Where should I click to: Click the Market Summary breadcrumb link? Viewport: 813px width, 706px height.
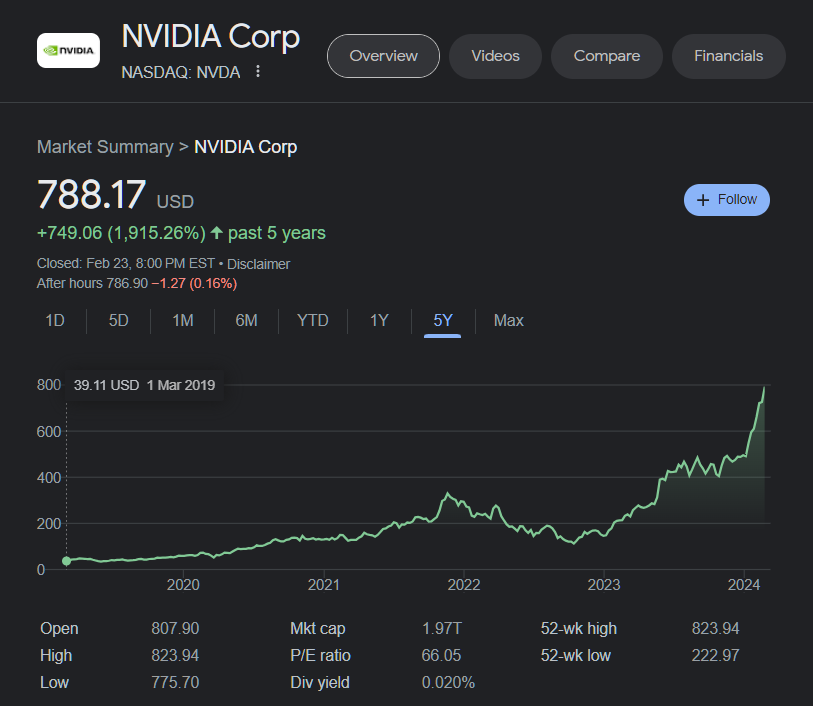coord(105,147)
